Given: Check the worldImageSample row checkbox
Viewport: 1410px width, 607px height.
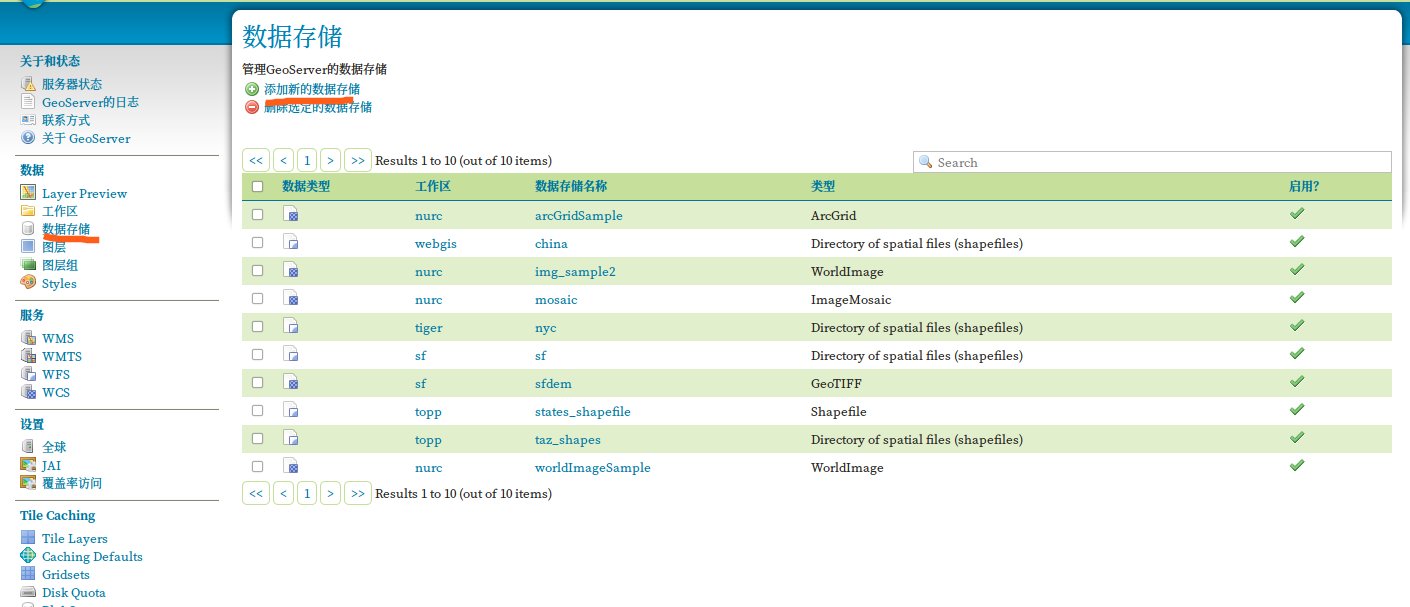Looking at the screenshot, I should click(x=258, y=466).
